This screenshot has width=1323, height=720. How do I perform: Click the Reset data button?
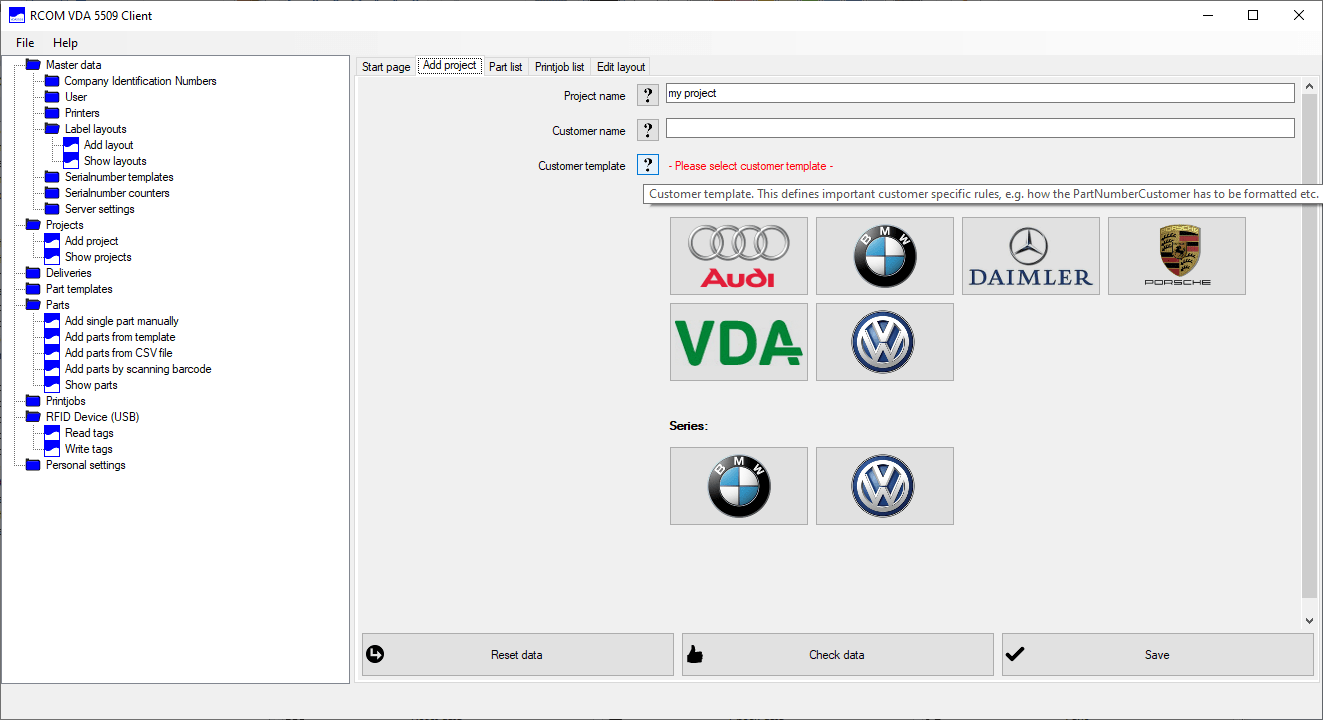click(518, 655)
